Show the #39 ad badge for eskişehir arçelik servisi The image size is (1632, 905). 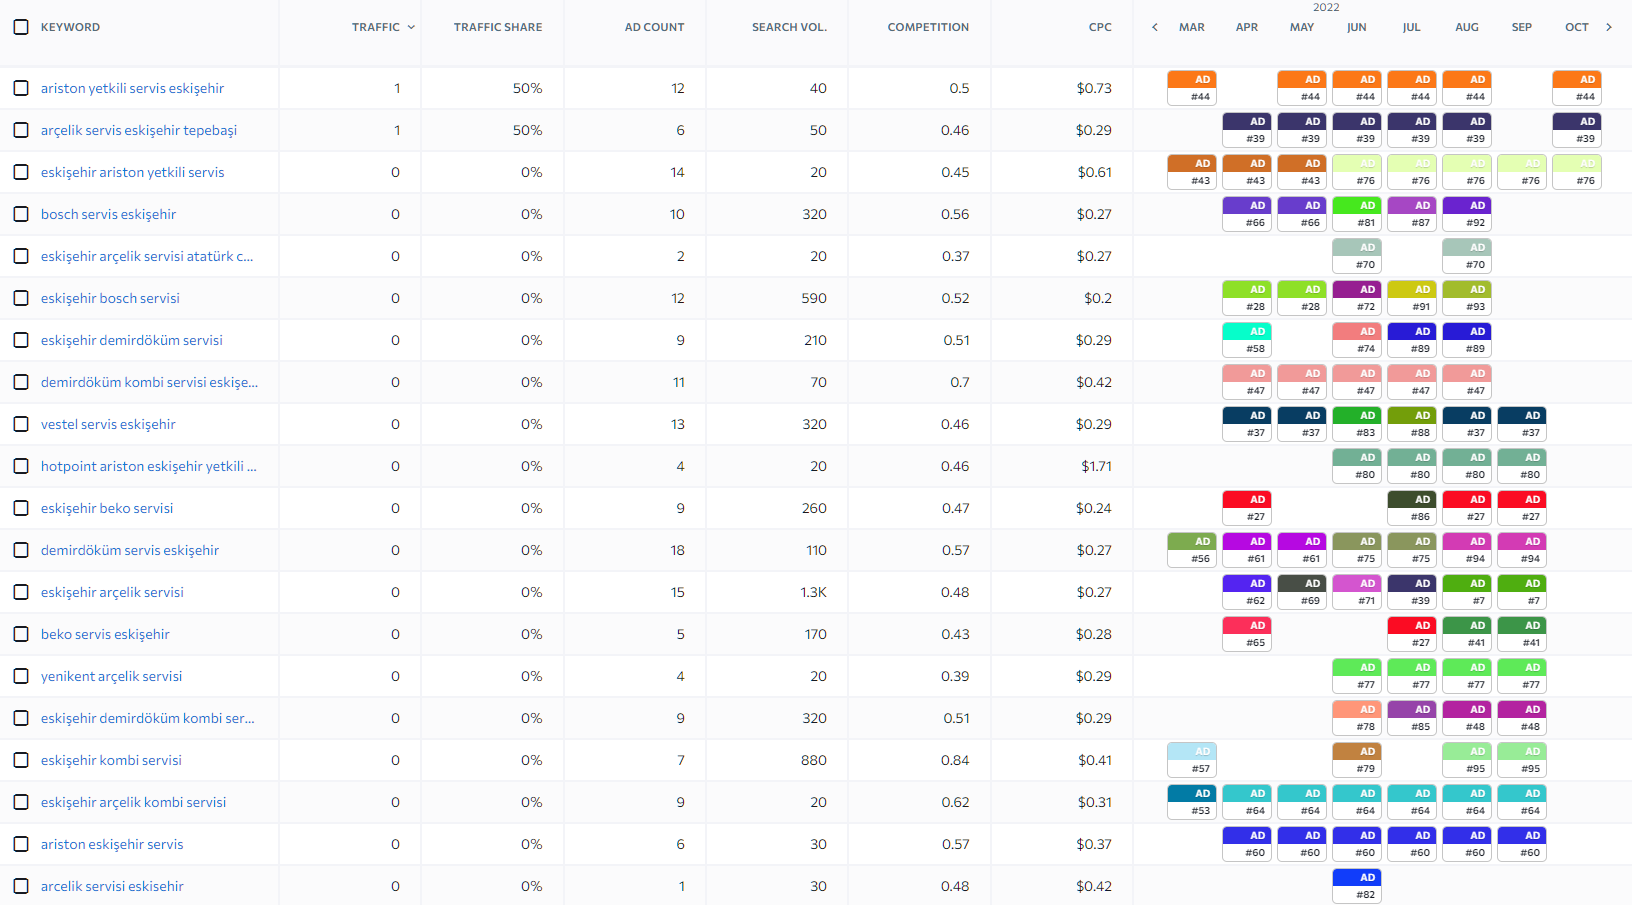[x=1412, y=592]
